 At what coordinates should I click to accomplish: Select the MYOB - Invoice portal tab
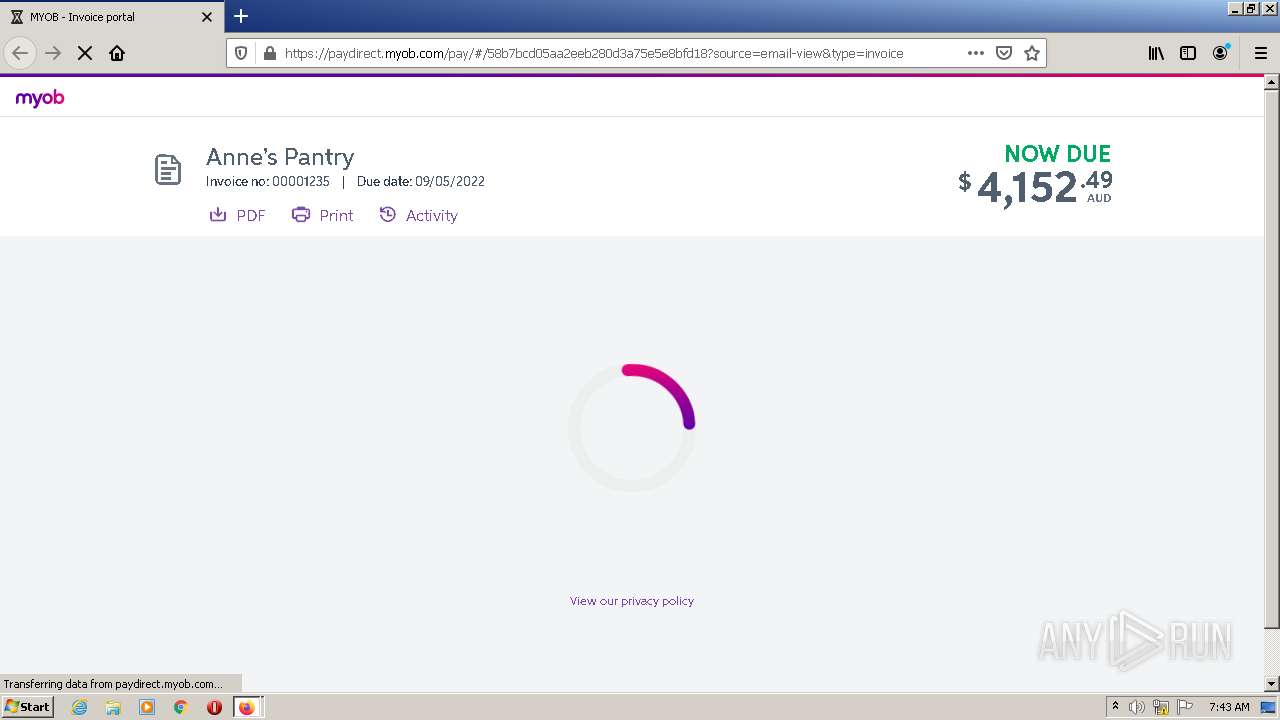click(112, 16)
